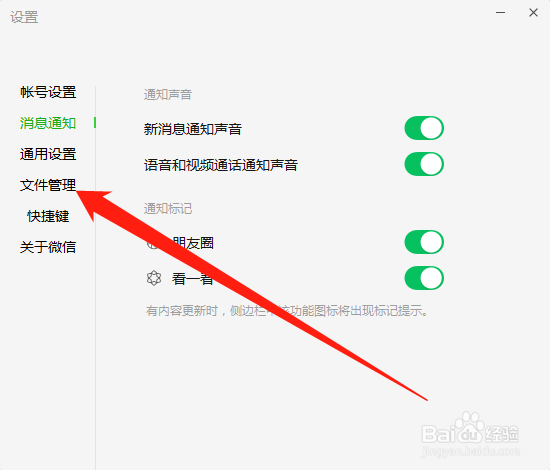The width and height of the screenshot is (550, 470).
Task: Click the 通知声音 section heading
Action: (168, 94)
